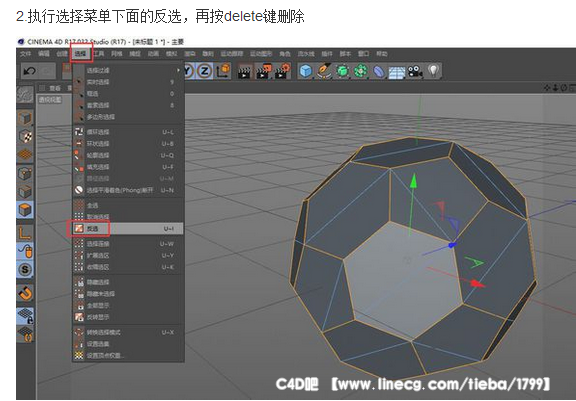576x401 pixels.
Task: Click the orange Workplane mode icon
Action: tap(25, 154)
